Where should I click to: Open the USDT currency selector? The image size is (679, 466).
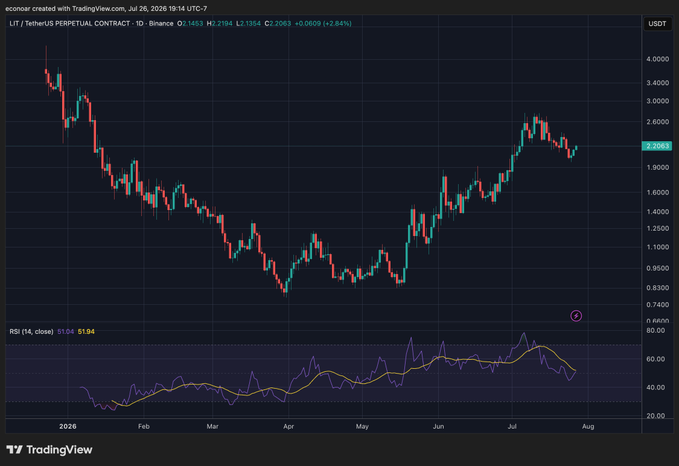[x=657, y=23]
